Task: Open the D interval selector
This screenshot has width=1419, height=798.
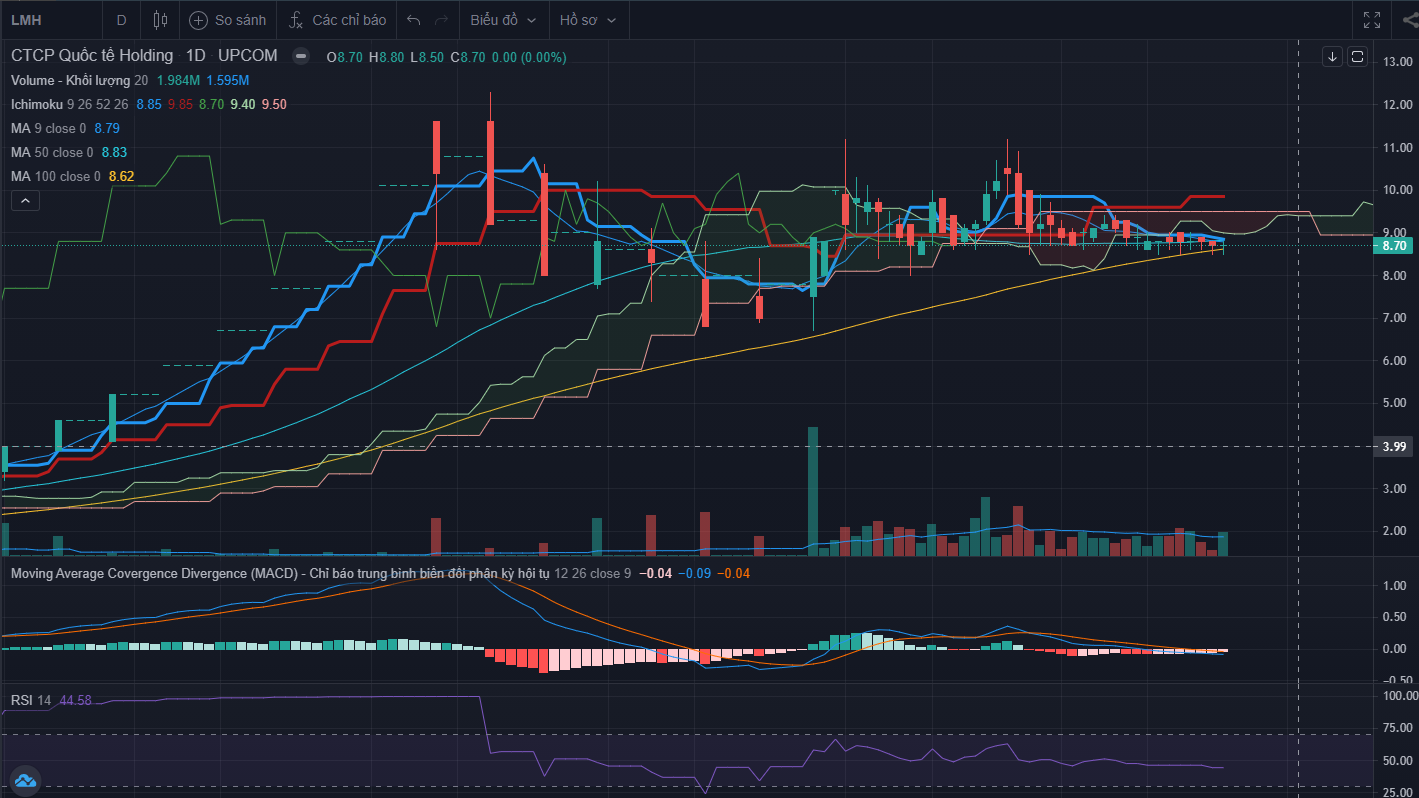Action: [121, 20]
